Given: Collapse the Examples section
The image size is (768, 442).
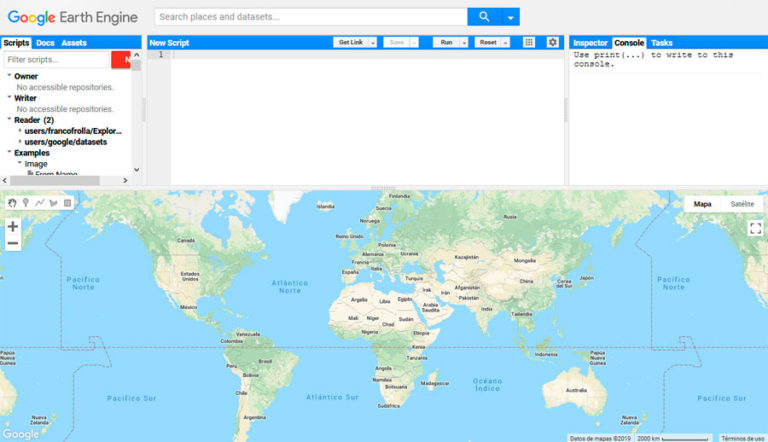Looking at the screenshot, I should [9, 152].
